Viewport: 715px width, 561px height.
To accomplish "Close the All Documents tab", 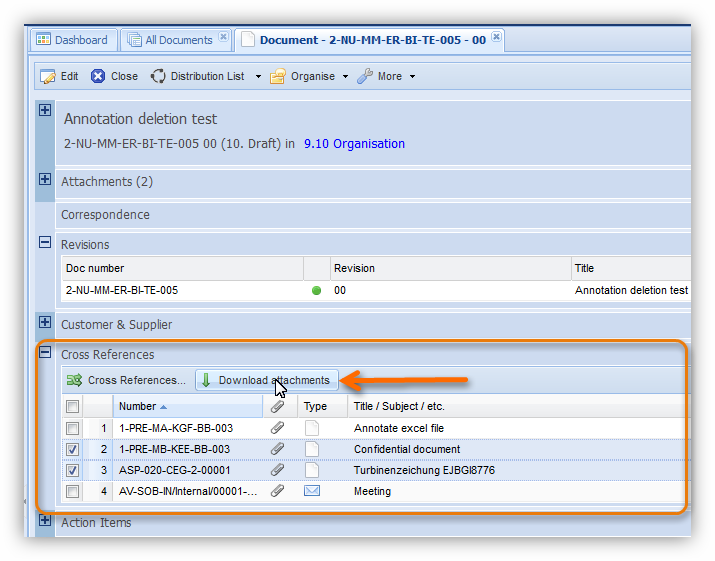I will click(x=223, y=36).
